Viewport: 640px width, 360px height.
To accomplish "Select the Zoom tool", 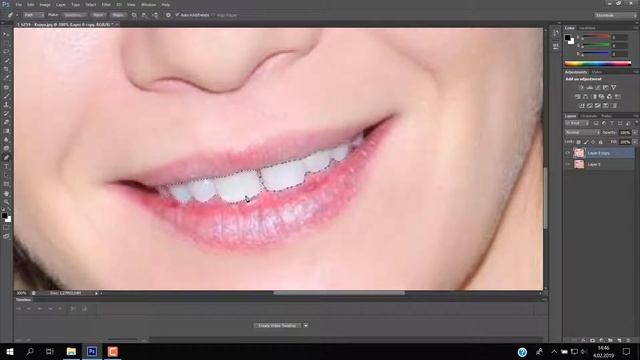I will 6,202.
